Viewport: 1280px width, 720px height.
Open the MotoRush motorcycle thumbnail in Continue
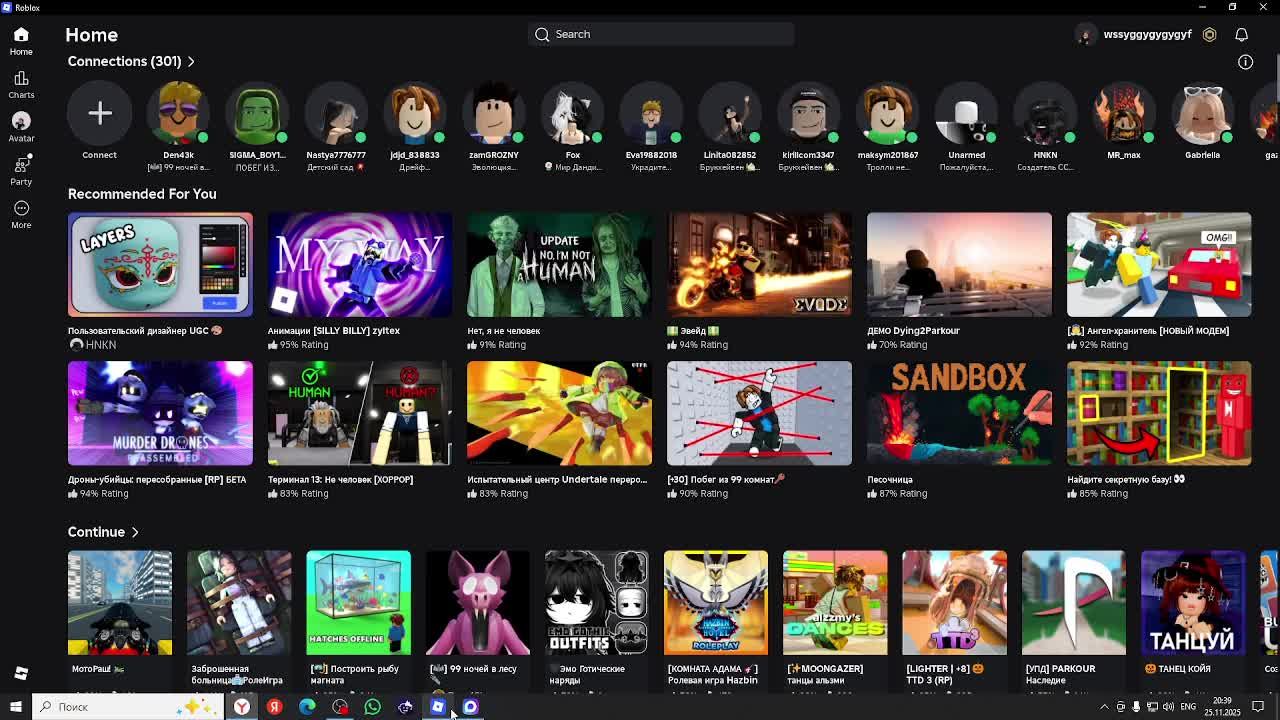[x=120, y=603]
